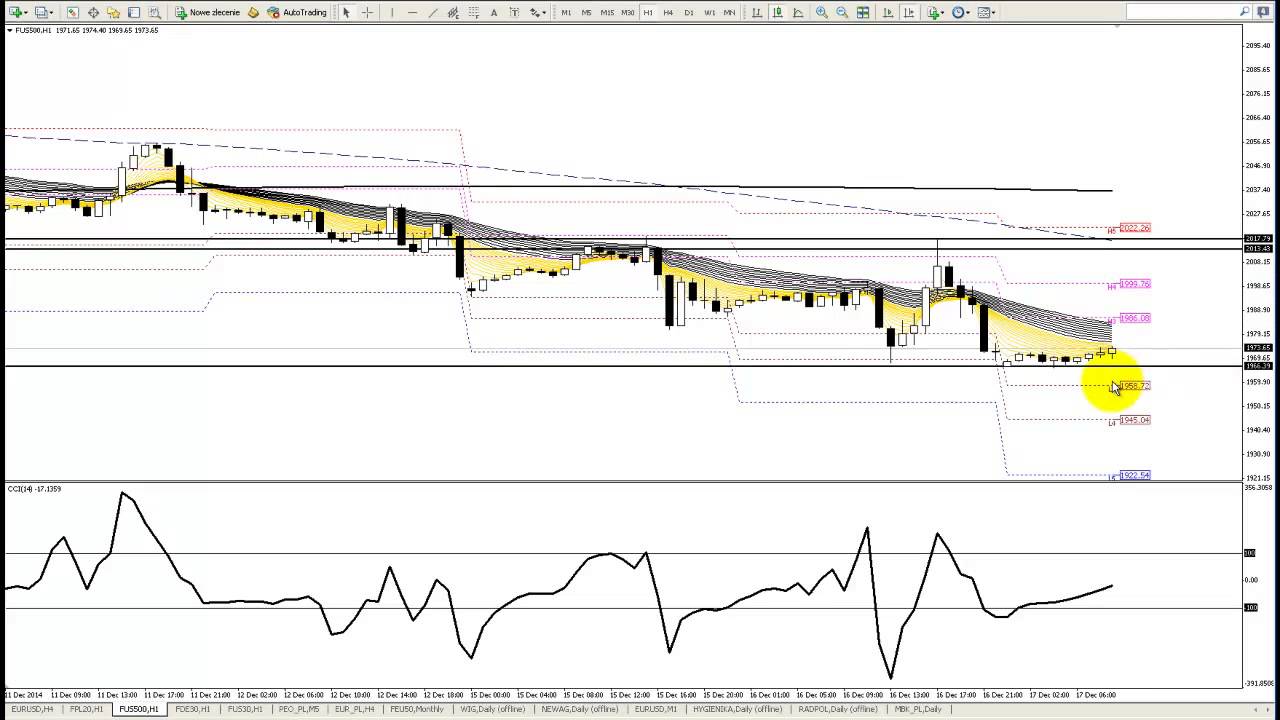Switch to H4 timeframe
This screenshot has height=720, width=1280.
pyautogui.click(x=668, y=12)
